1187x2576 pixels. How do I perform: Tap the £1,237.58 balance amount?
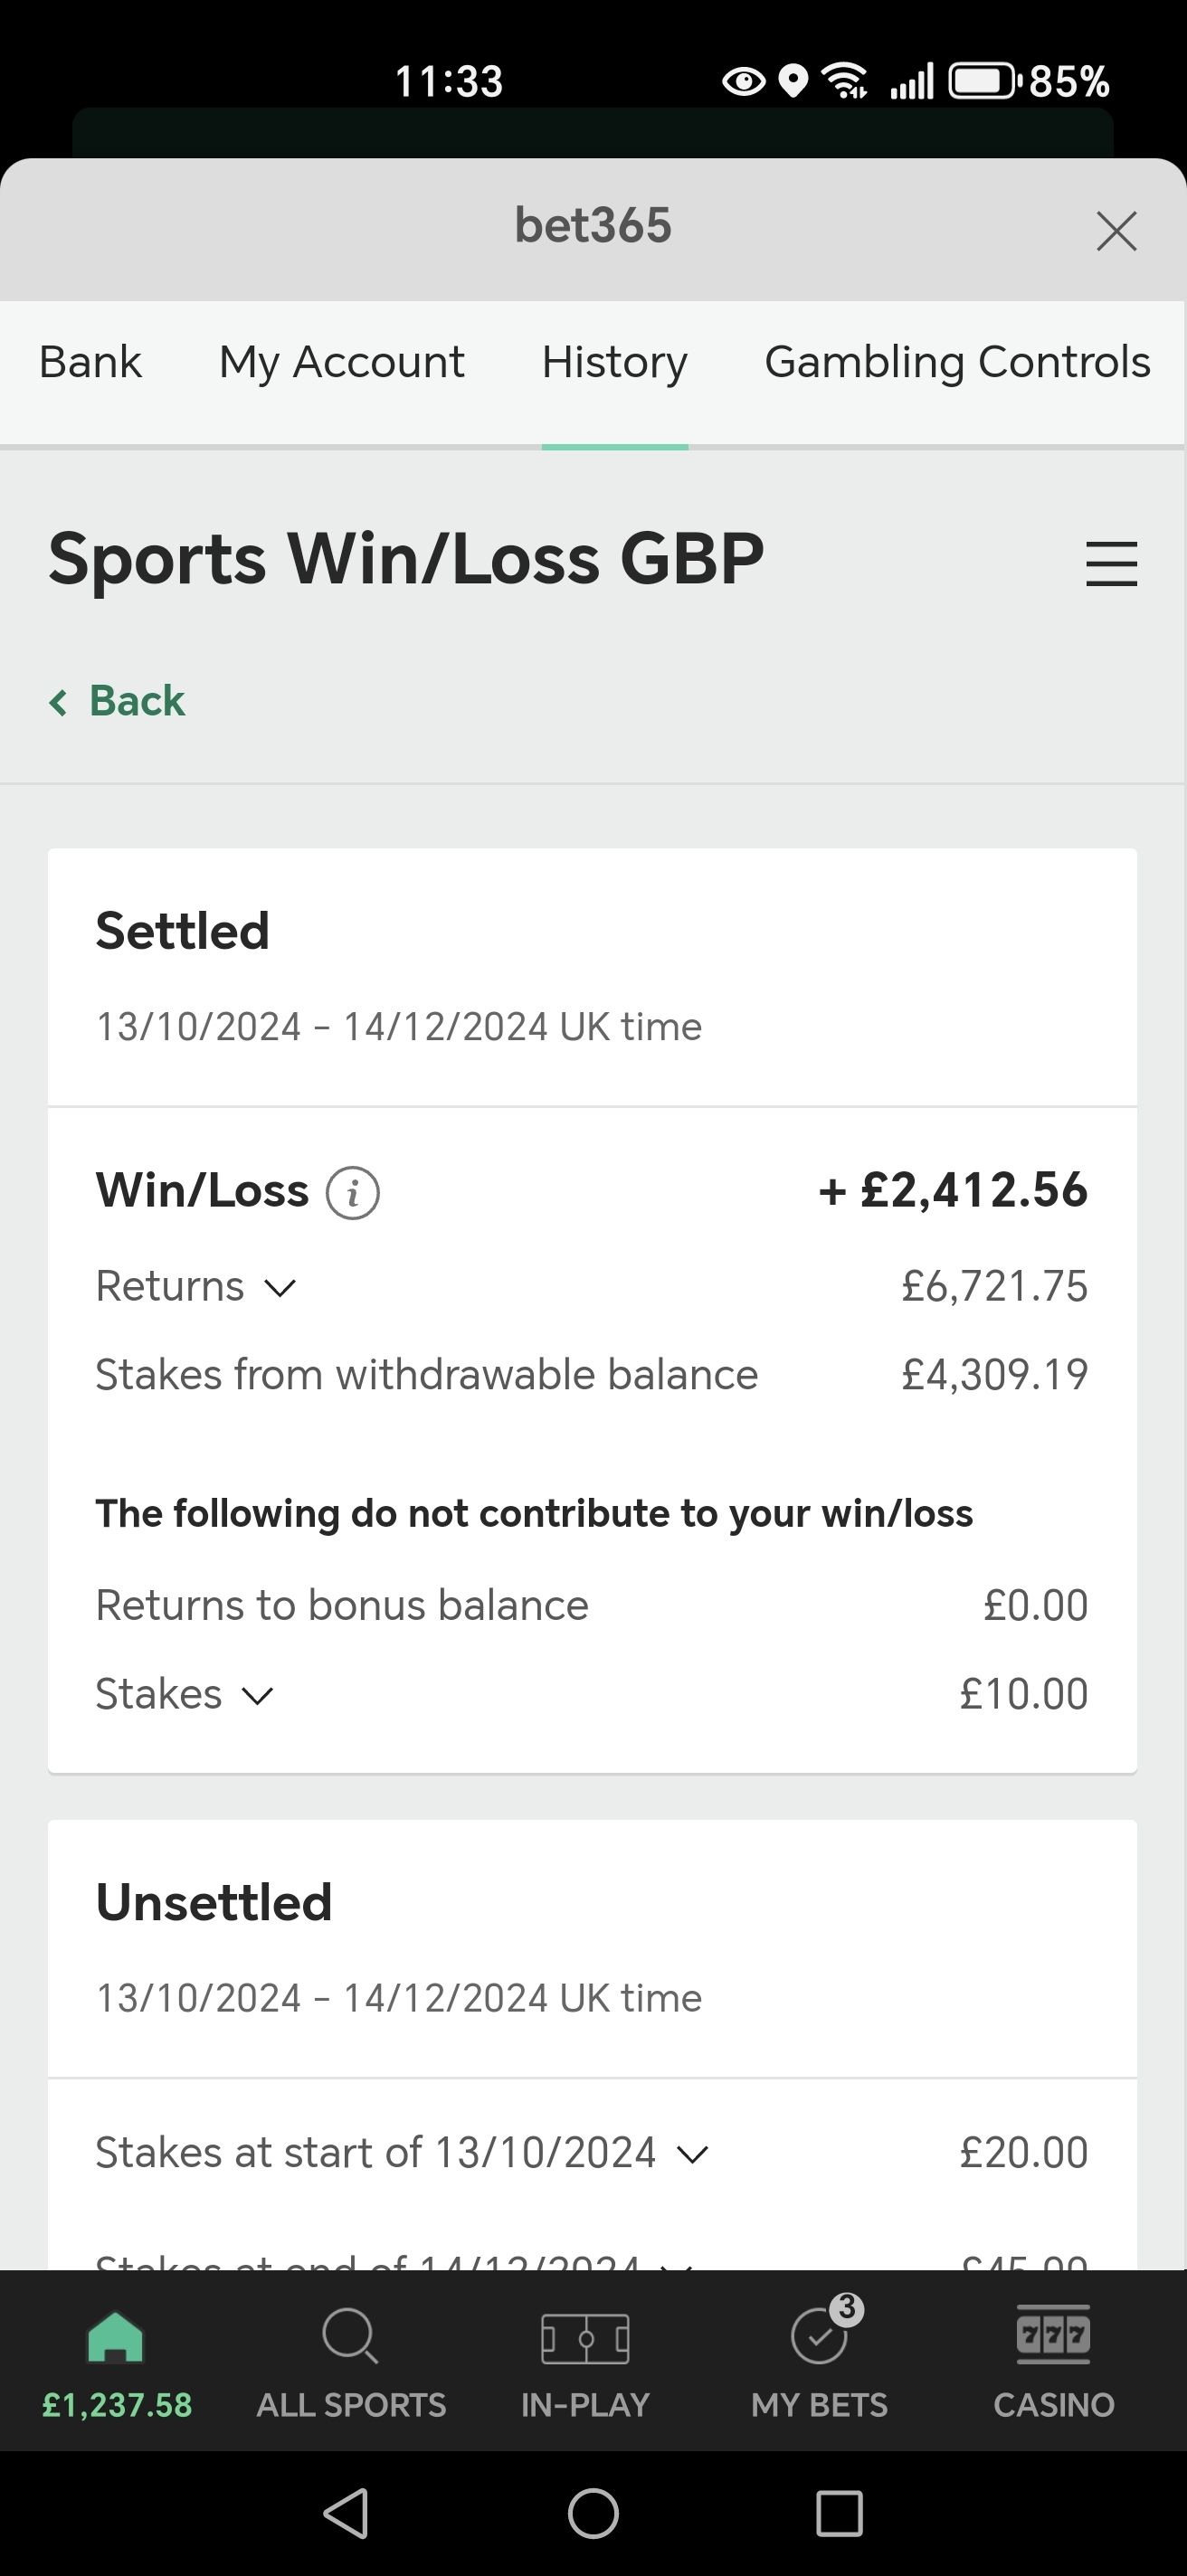click(x=117, y=2405)
